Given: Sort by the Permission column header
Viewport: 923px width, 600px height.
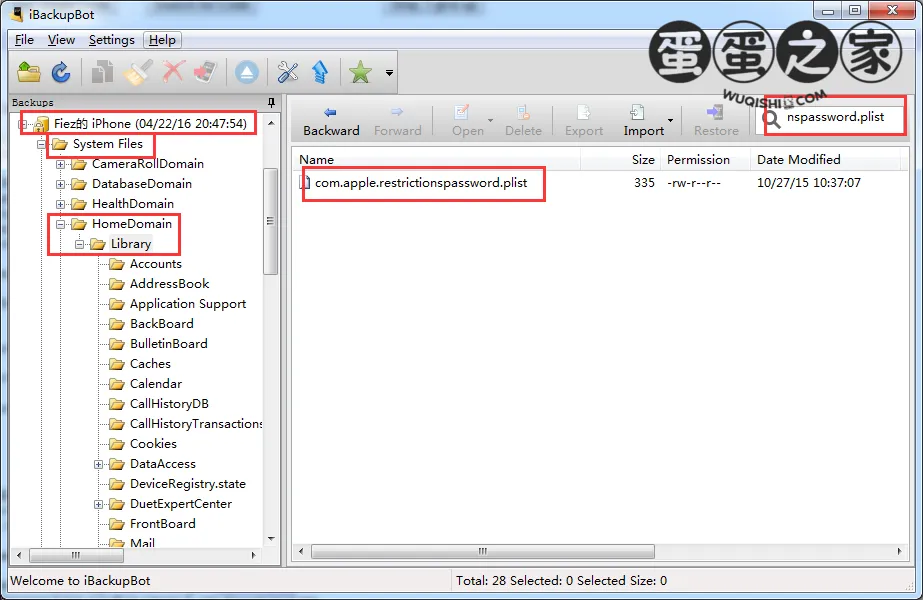Looking at the screenshot, I should pyautogui.click(x=705, y=160).
